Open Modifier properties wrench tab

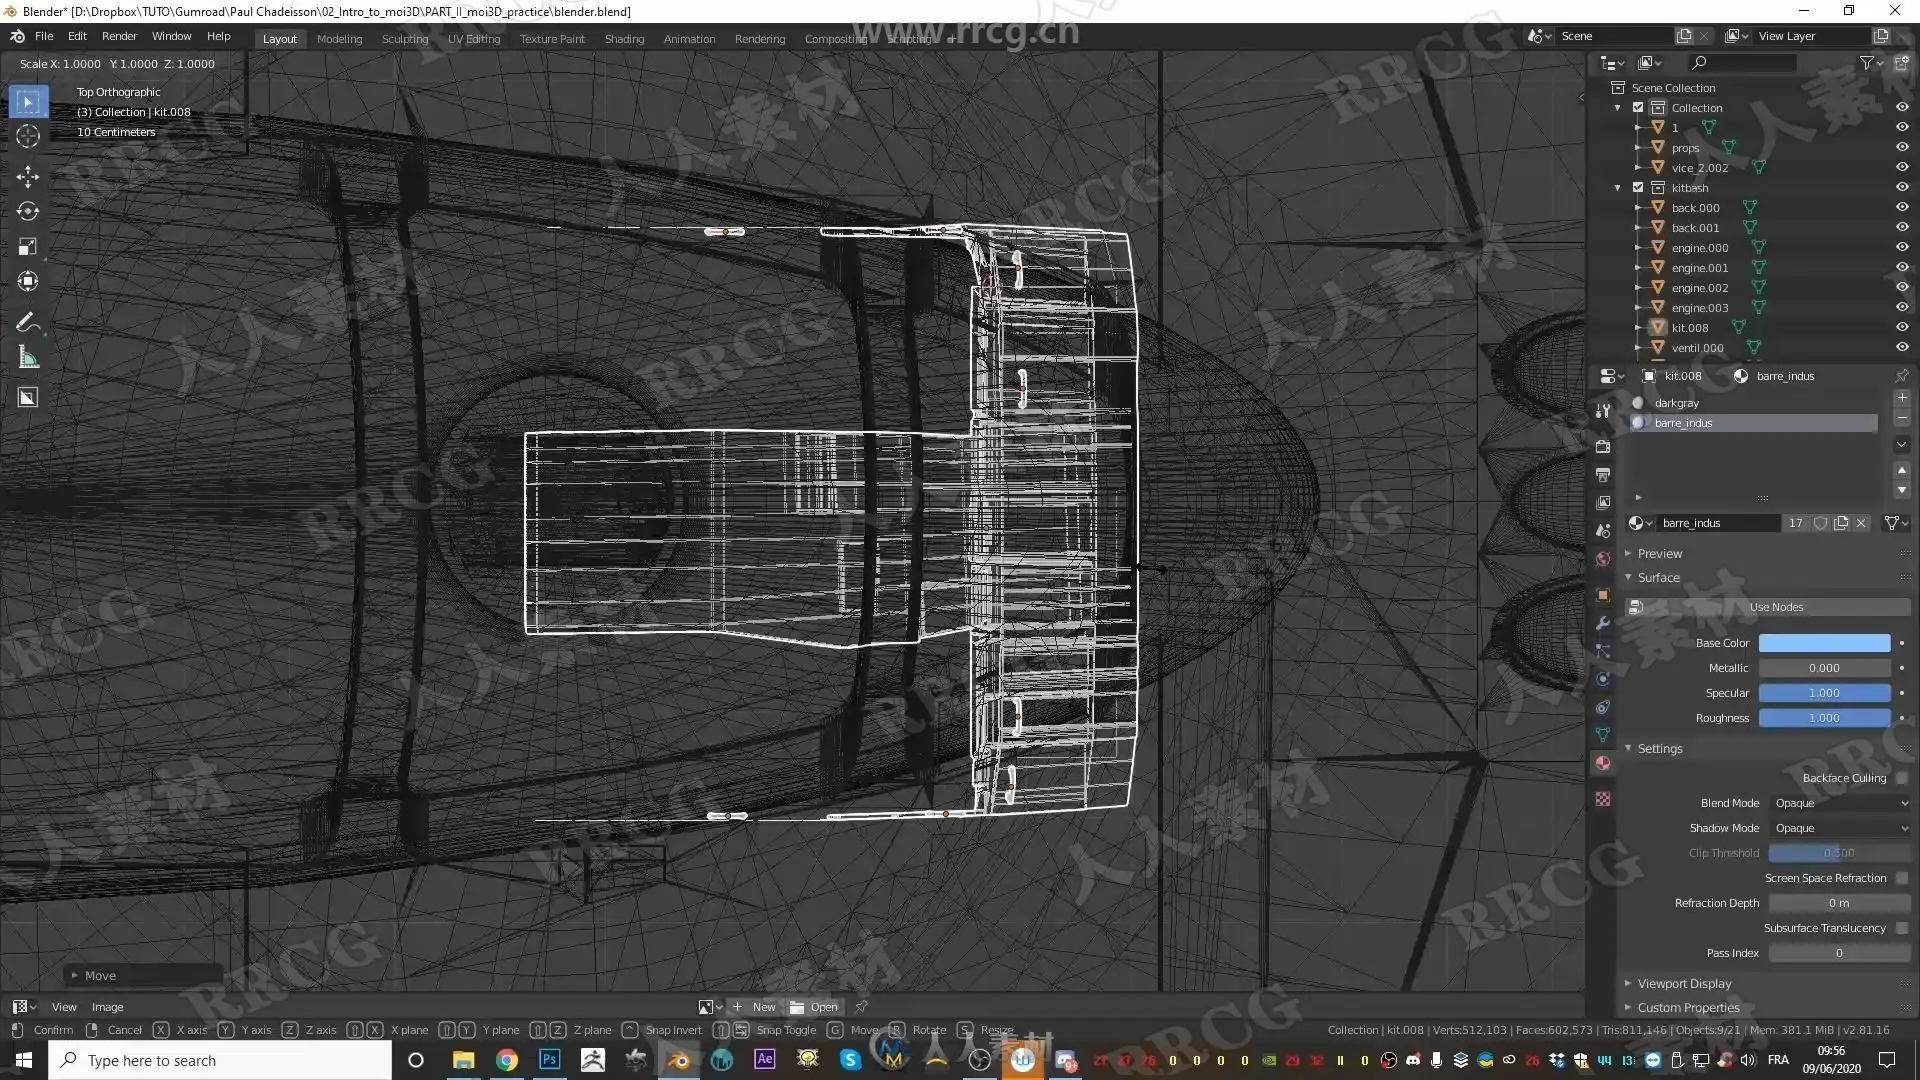click(1603, 623)
